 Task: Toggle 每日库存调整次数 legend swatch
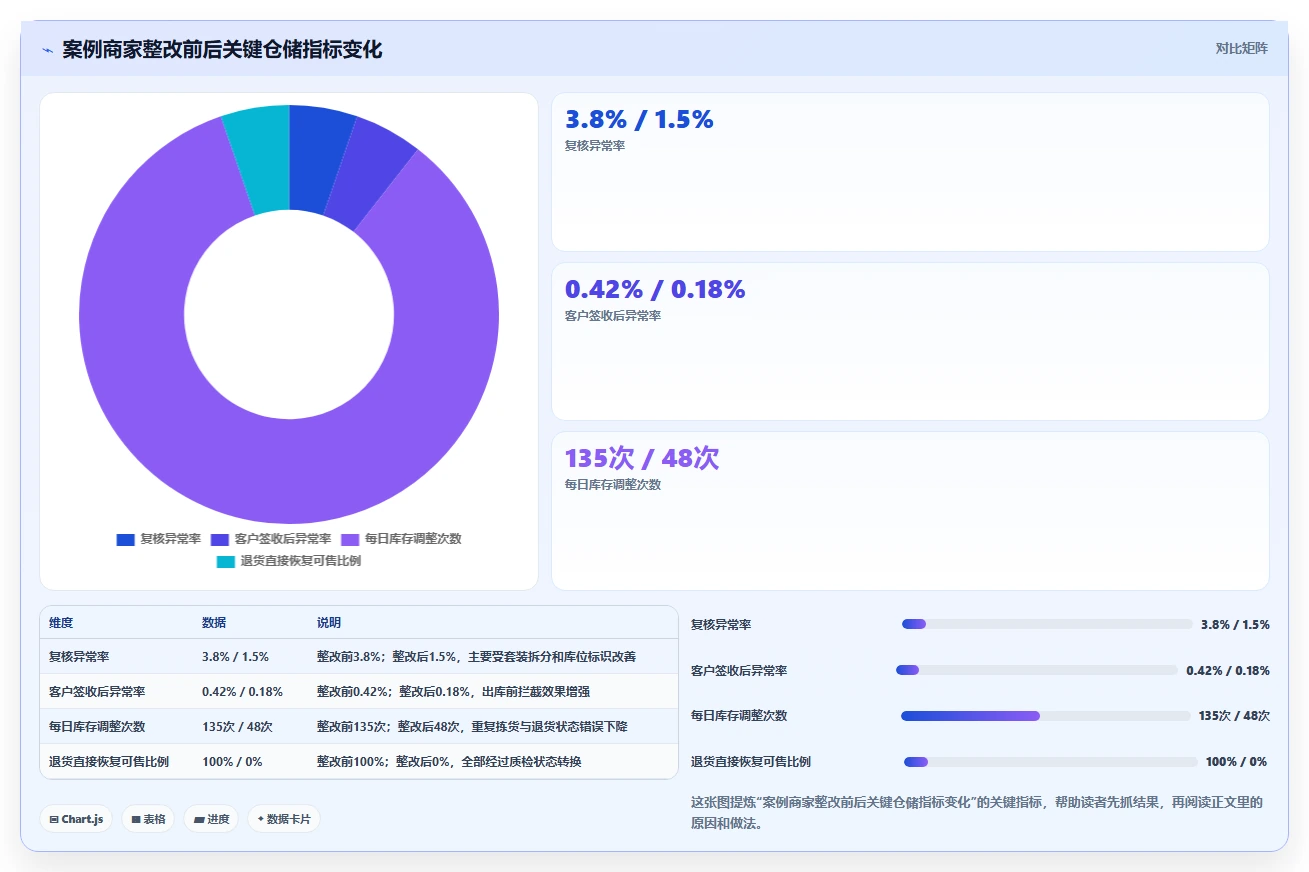[x=350, y=539]
